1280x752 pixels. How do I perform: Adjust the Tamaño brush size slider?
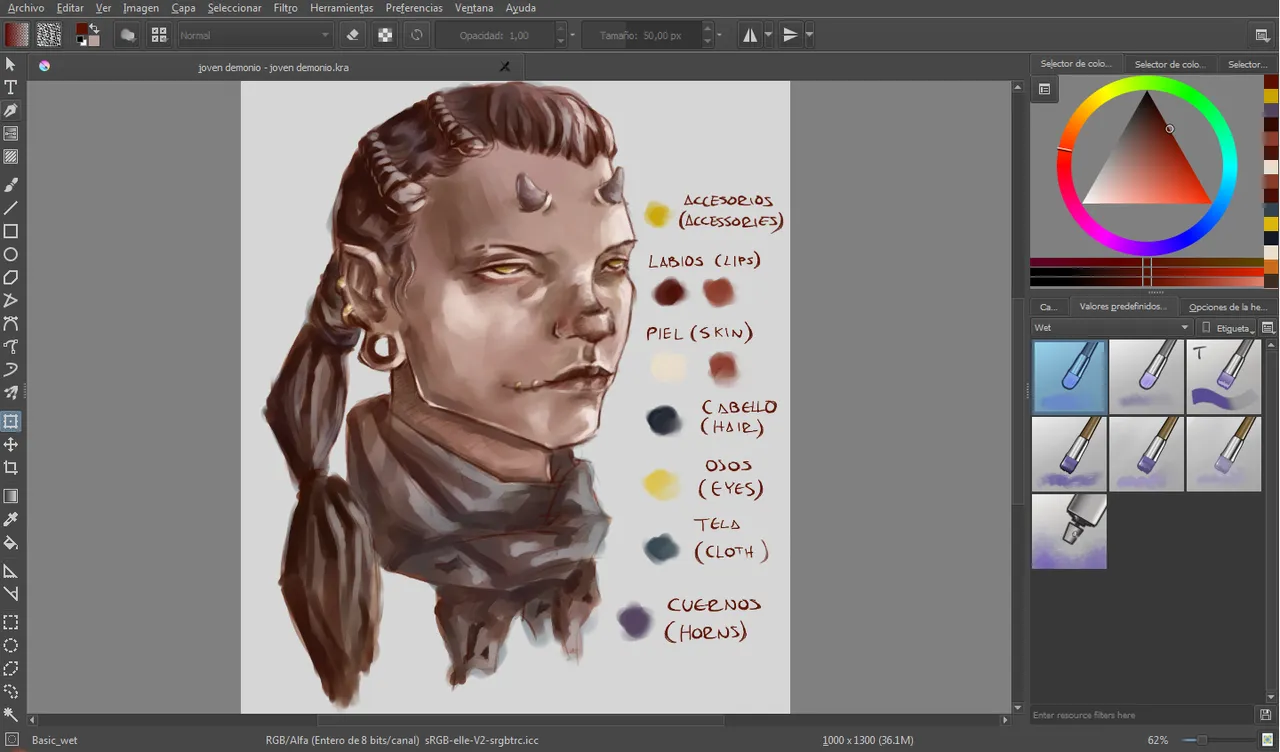click(640, 35)
